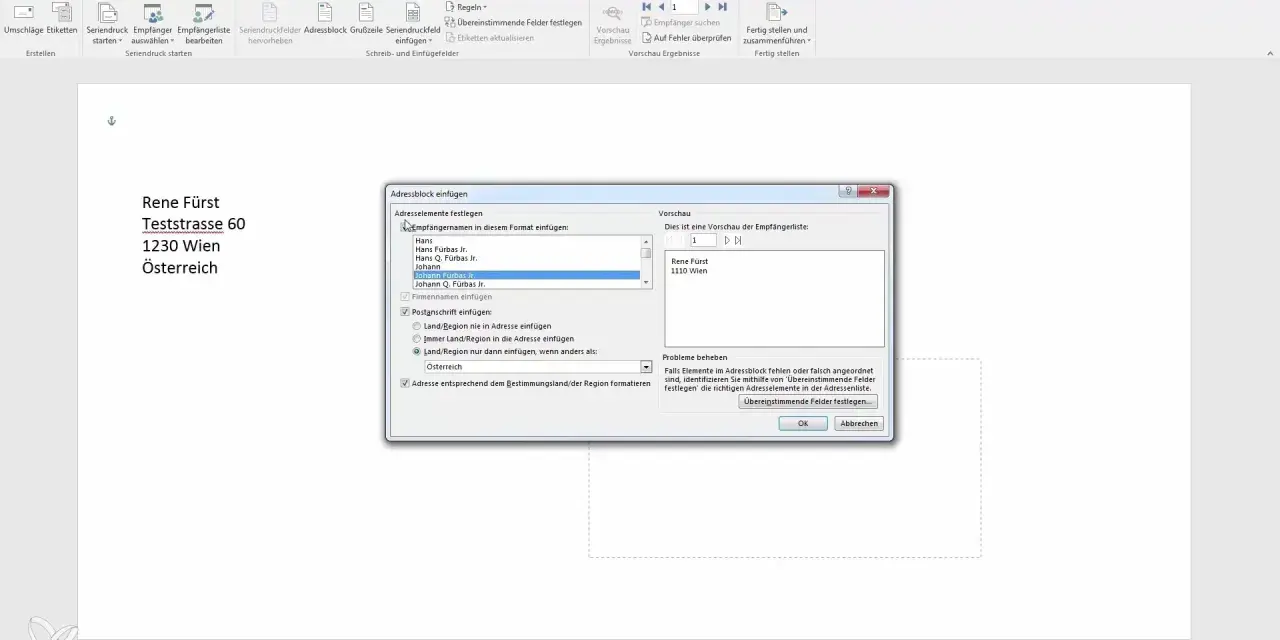Toggle Adresse entsprechend dem Bestimmungsland formatieren
The width and height of the screenshot is (1280, 640).
[x=405, y=383]
